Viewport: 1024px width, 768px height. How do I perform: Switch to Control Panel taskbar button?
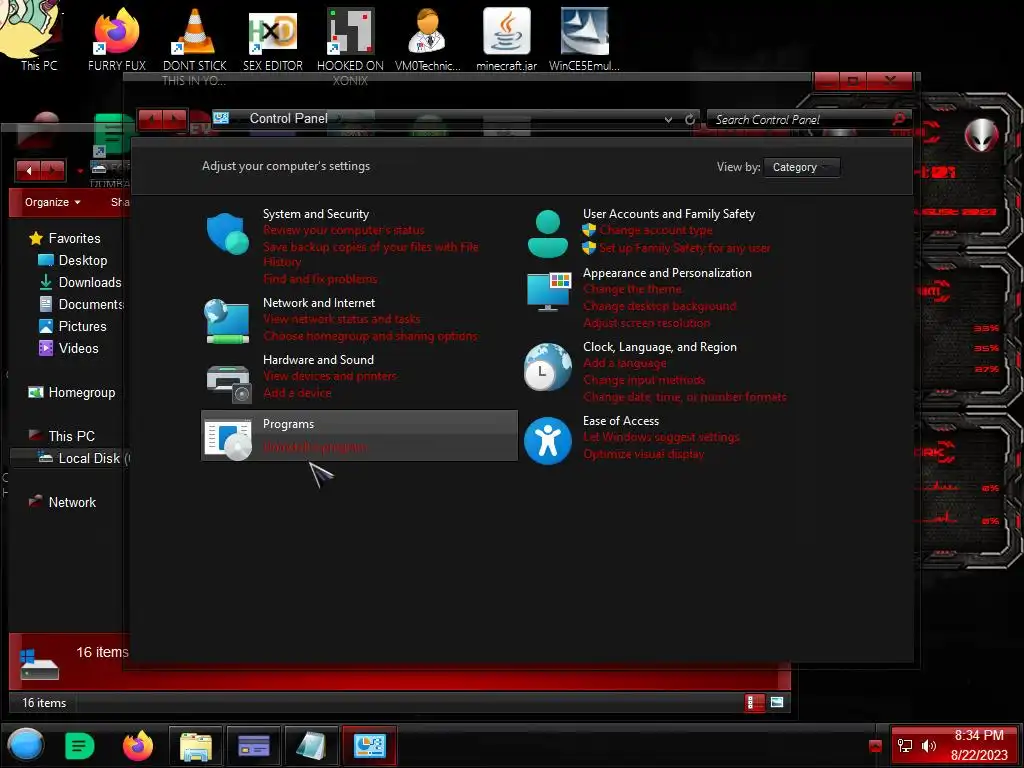click(369, 746)
